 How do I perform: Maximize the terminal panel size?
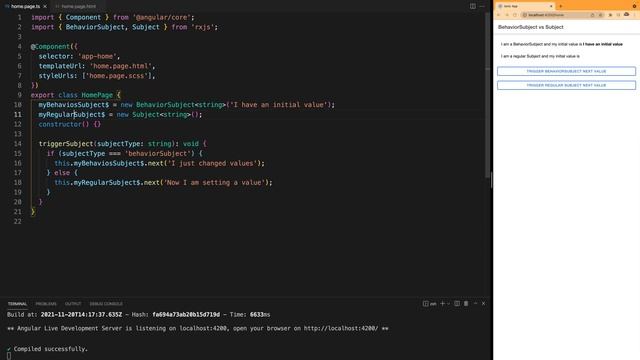476,303
